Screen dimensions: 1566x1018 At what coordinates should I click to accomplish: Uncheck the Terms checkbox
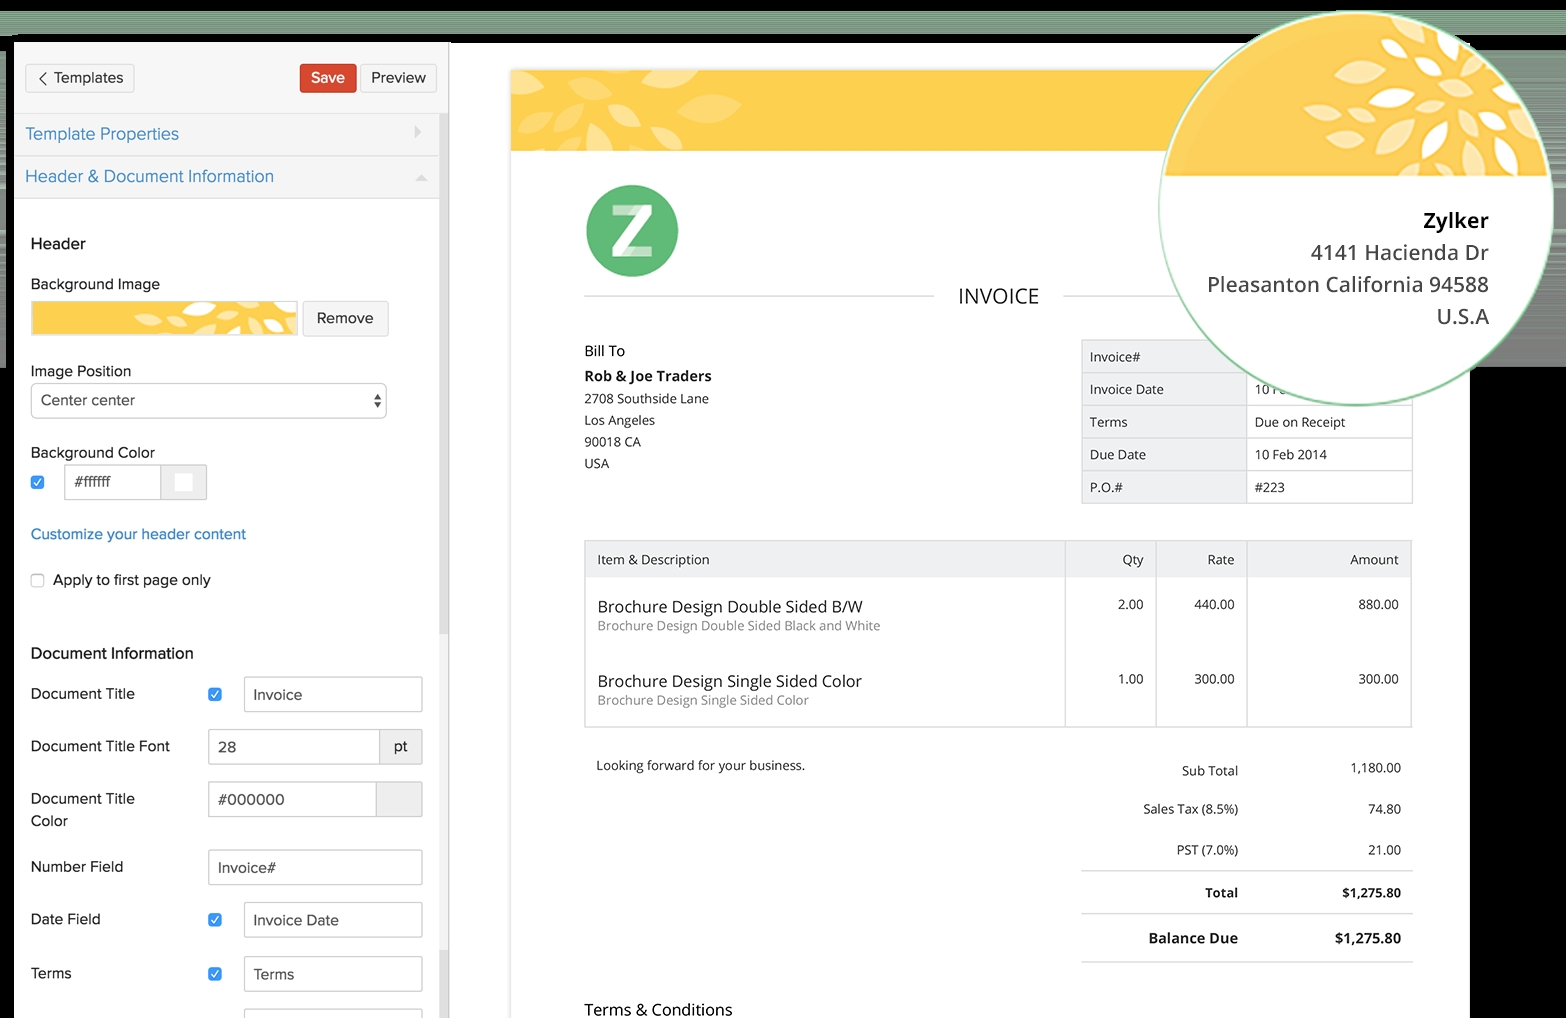(215, 973)
